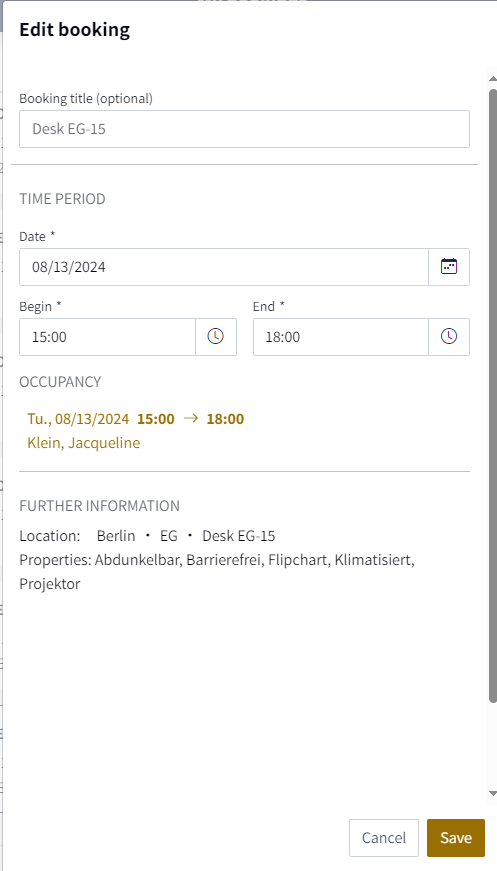
Task: Open the End time clock picker
Action: 449,337
